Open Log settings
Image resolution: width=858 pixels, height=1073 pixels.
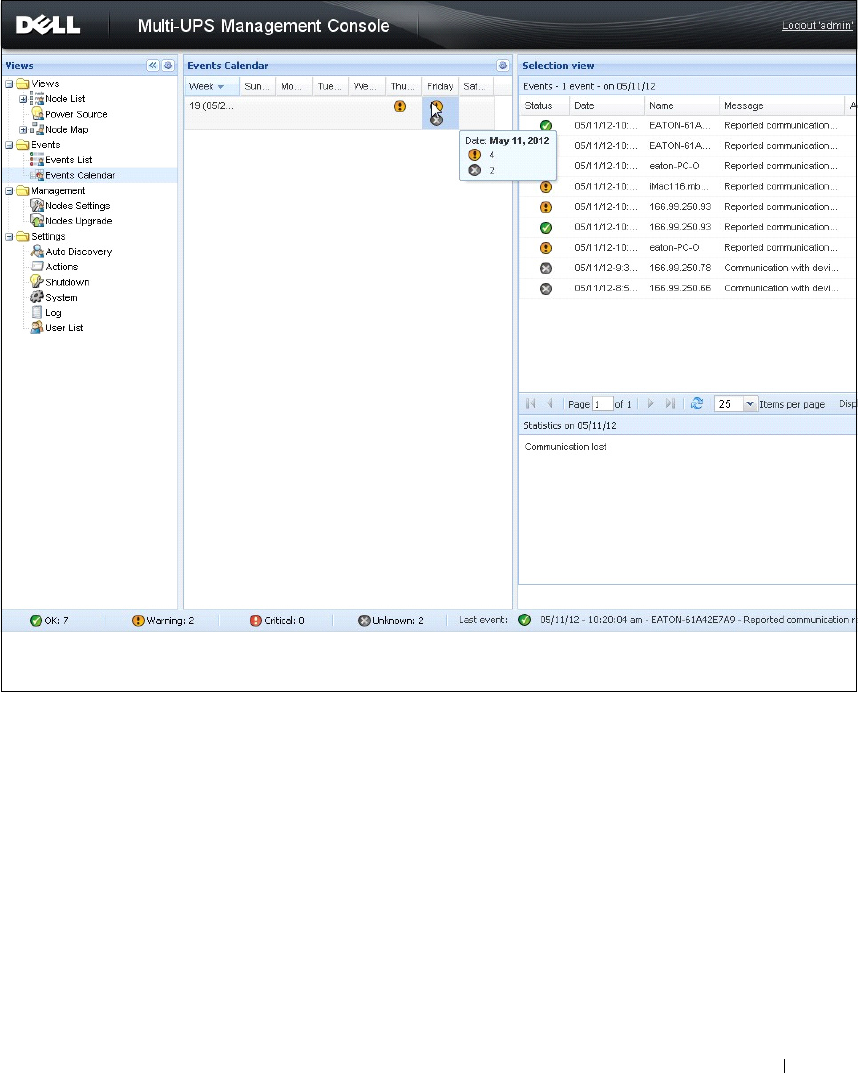pos(53,313)
